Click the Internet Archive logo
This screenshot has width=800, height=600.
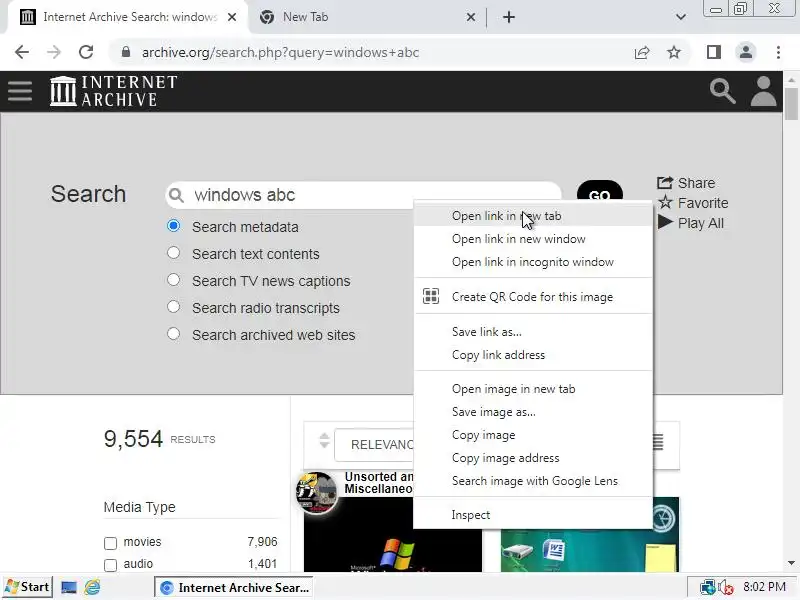113,91
